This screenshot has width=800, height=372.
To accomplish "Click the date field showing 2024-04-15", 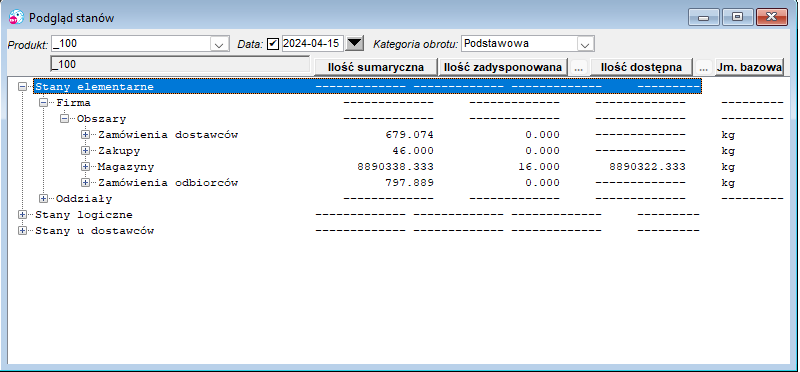I will tap(312, 43).
